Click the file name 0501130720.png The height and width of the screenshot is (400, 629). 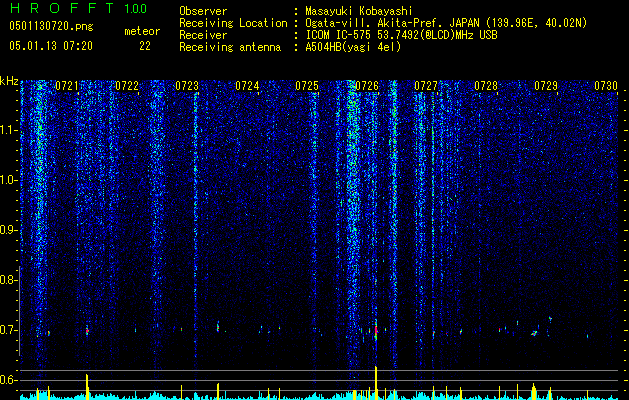51,26
